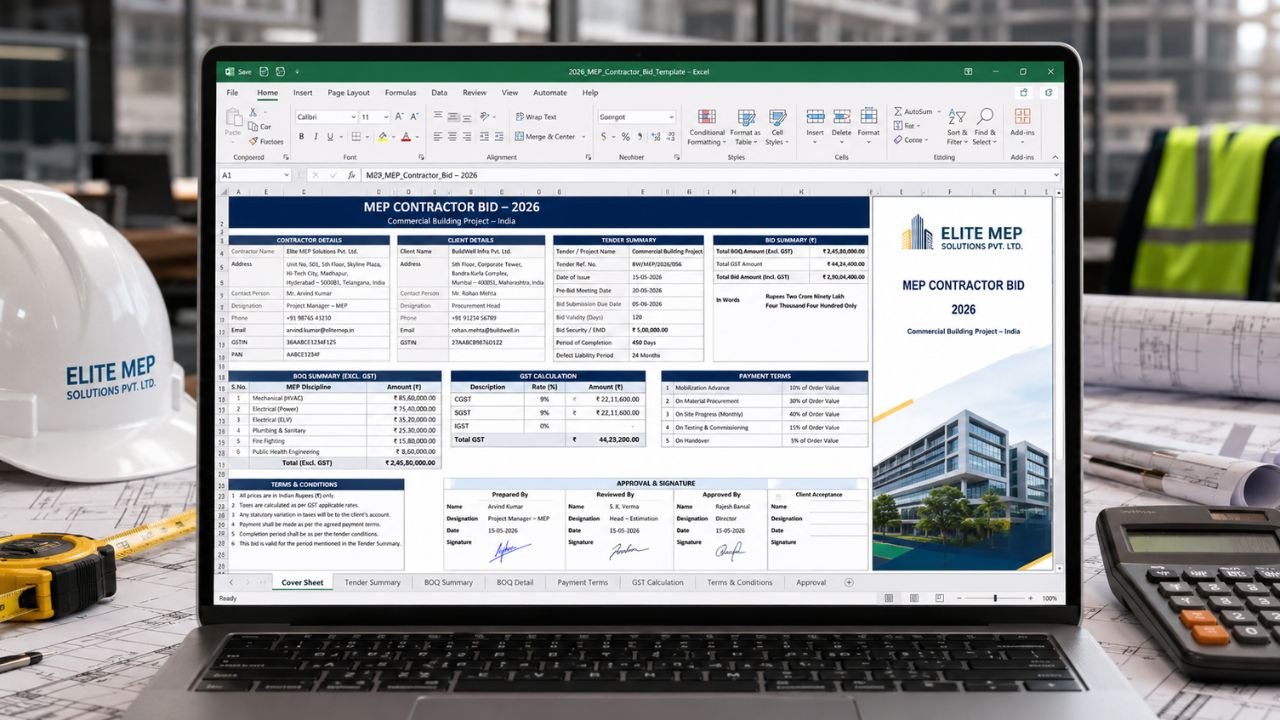The width and height of the screenshot is (1280, 720).
Task: Click the red Font Color swatch
Action: pos(406,137)
